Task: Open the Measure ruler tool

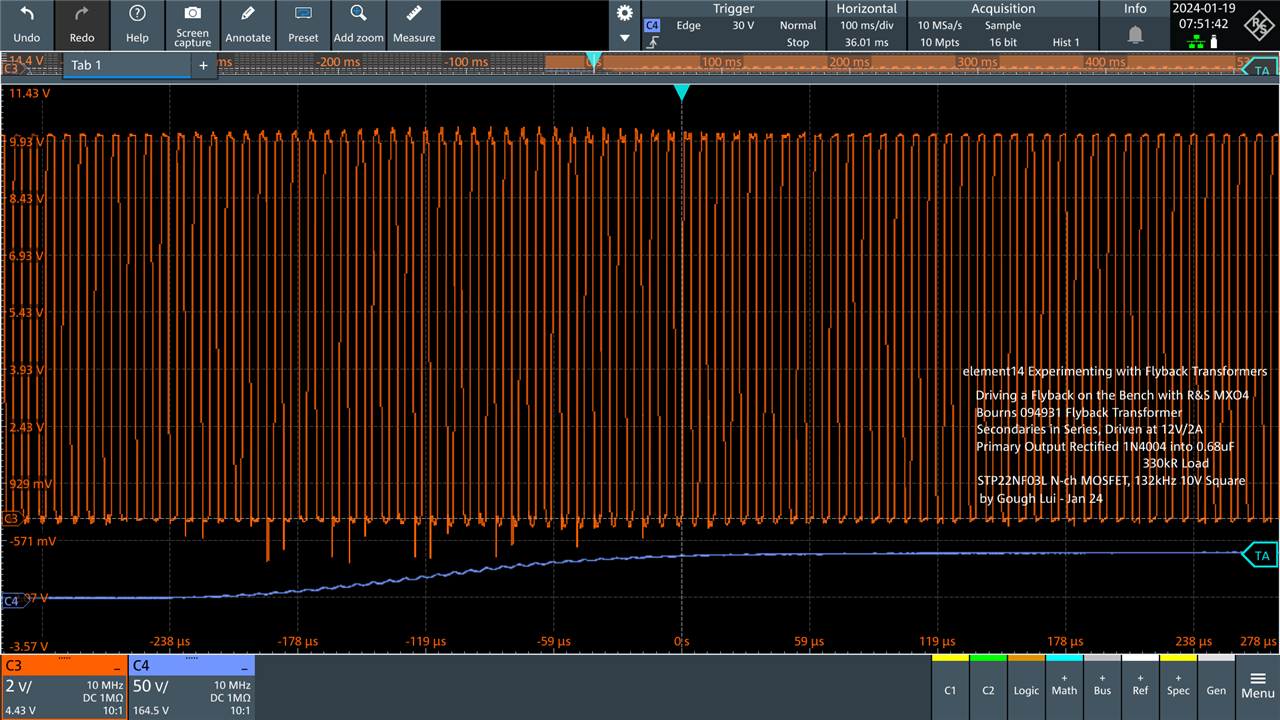Action: (413, 14)
